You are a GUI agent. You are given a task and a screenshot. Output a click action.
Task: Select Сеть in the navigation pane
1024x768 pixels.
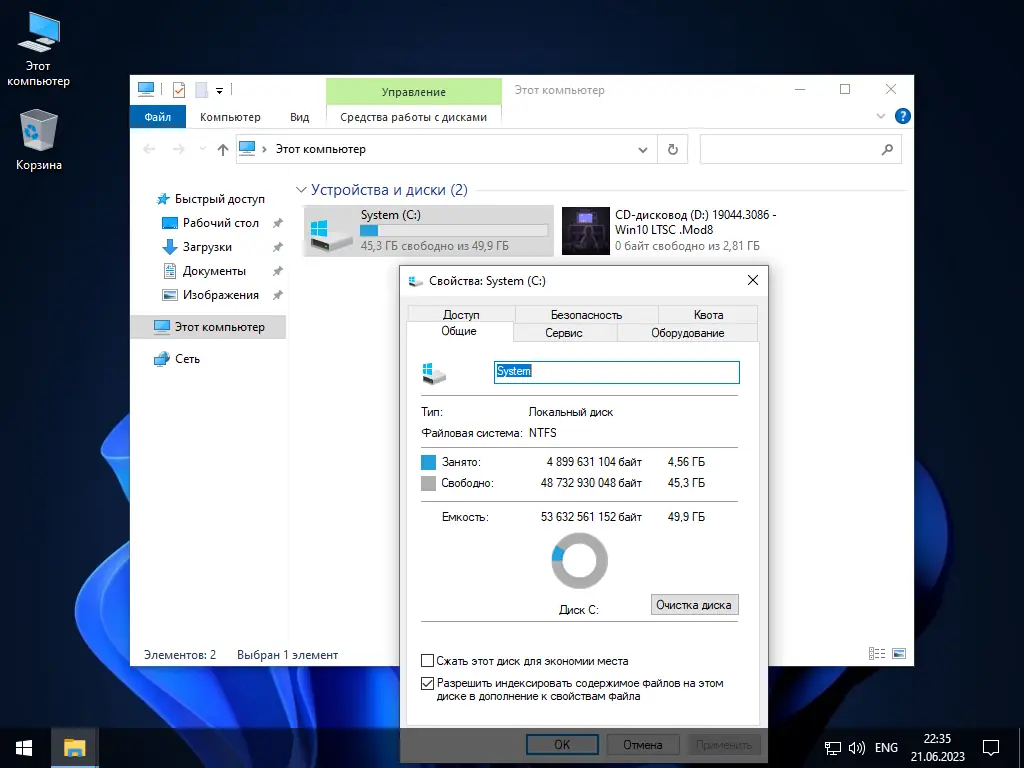pyautogui.click(x=187, y=359)
